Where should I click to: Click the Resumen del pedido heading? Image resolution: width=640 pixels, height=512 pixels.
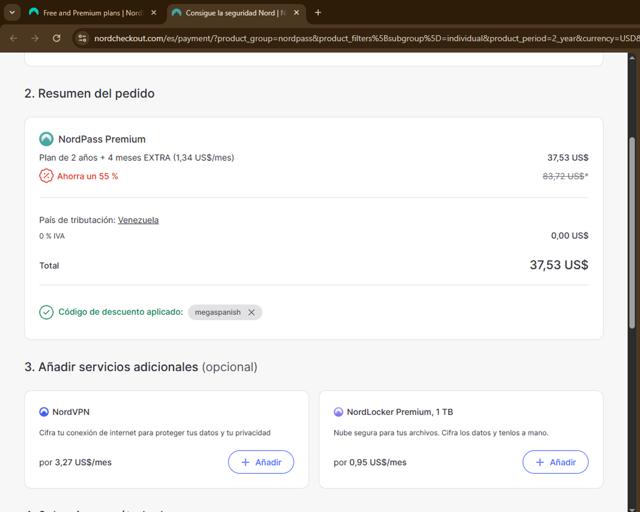[89, 93]
